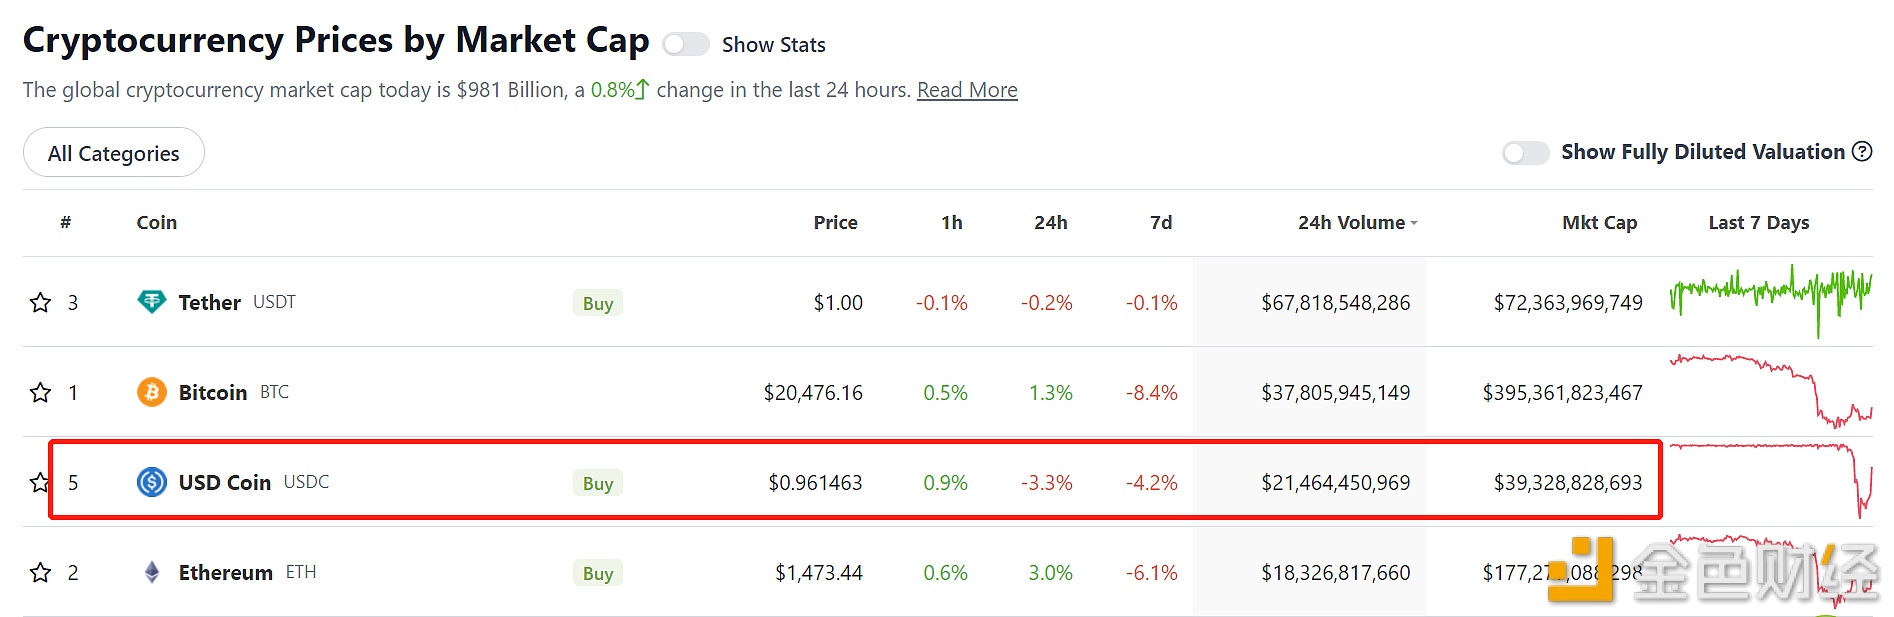Image resolution: width=1894 pixels, height=617 pixels.
Task: Click Buy button for Ethereum
Action: [598, 573]
